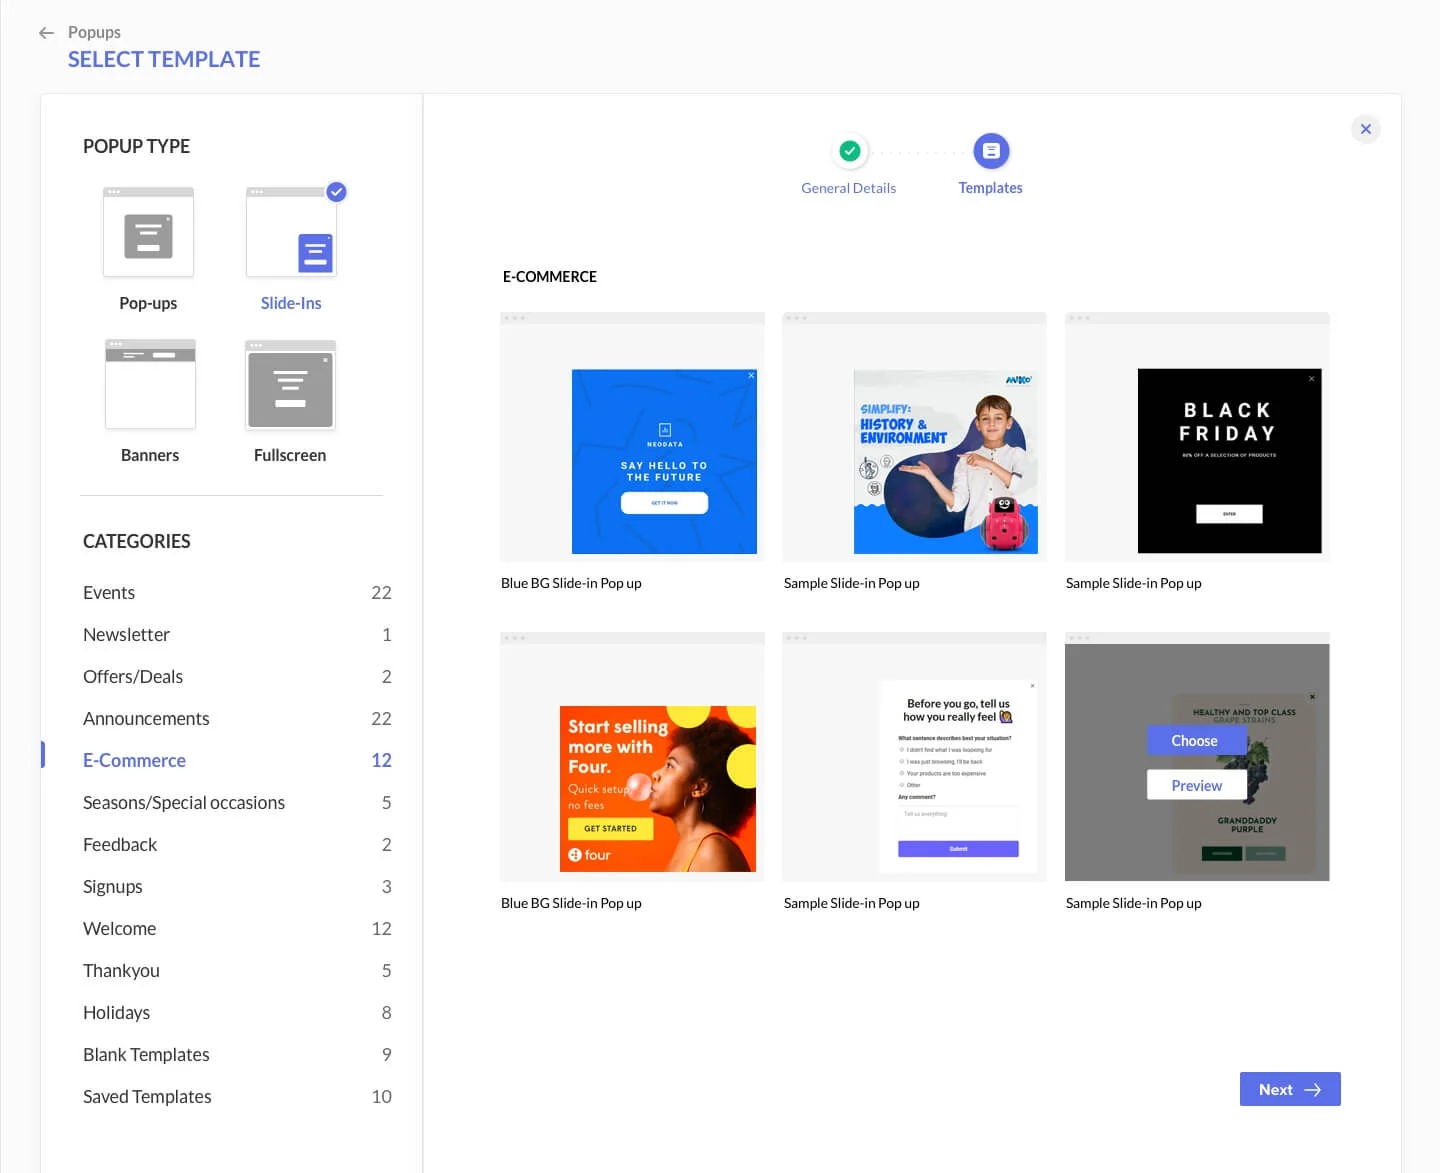The image size is (1440, 1173).
Task: Select the Pop-ups popup type icon
Action: [148, 232]
